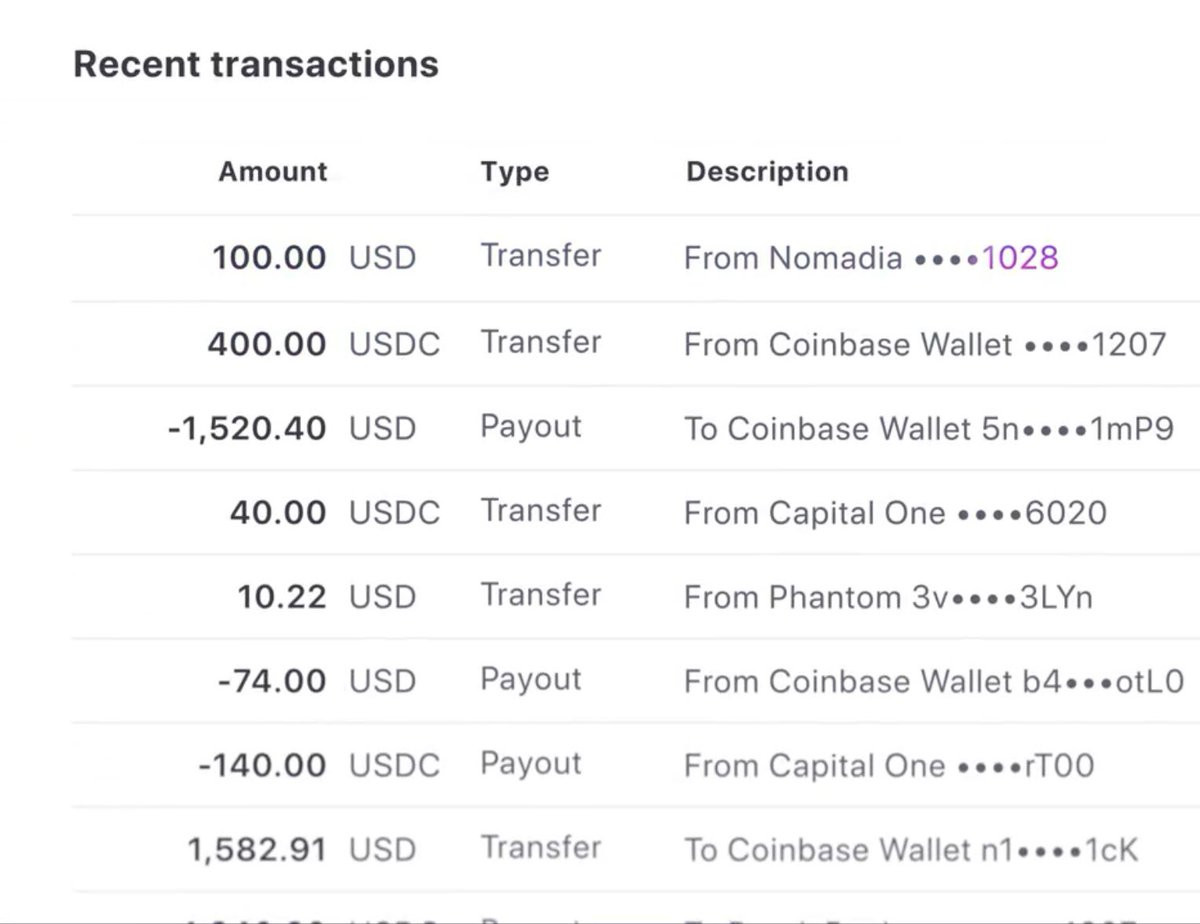The image size is (1200, 924).
Task: Select the 10.22 USD Phantom transfer
Action: [636, 597]
